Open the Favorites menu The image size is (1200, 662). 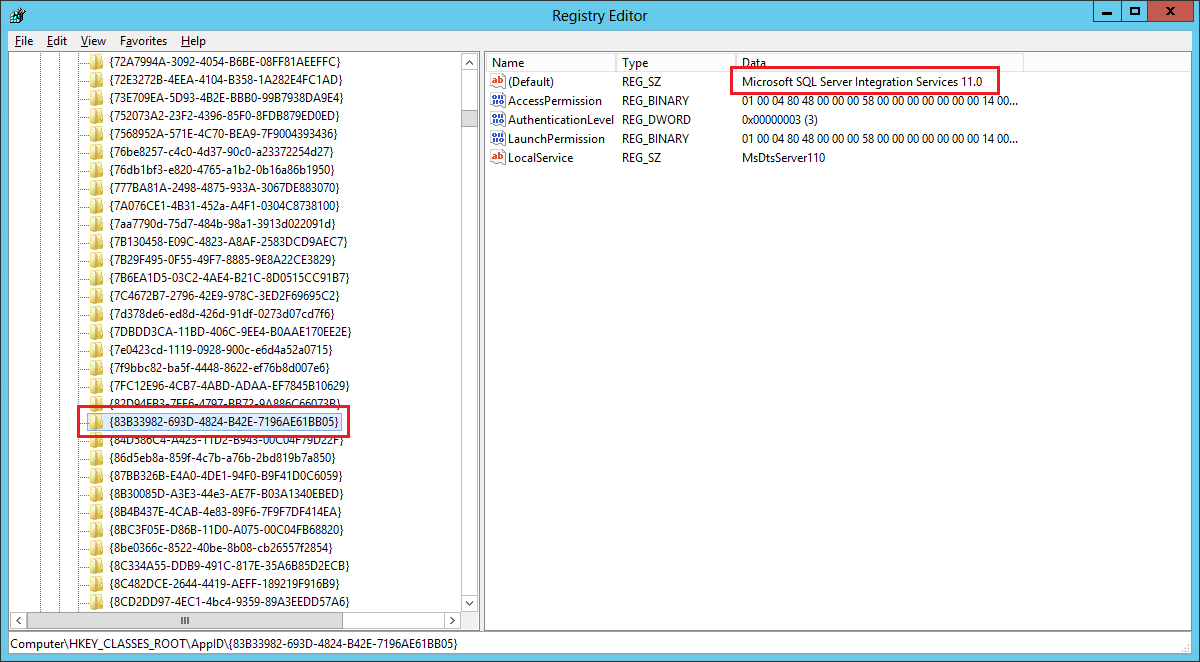click(x=142, y=41)
